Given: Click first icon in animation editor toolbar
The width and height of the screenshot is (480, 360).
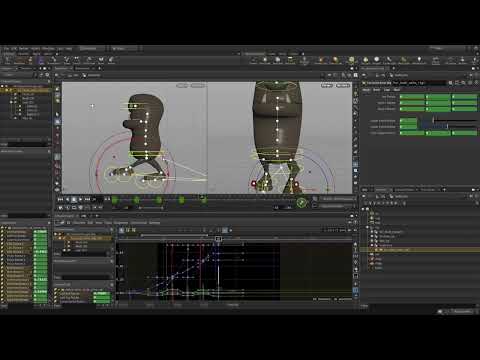Looking at the screenshot, I should [x=122, y=230].
